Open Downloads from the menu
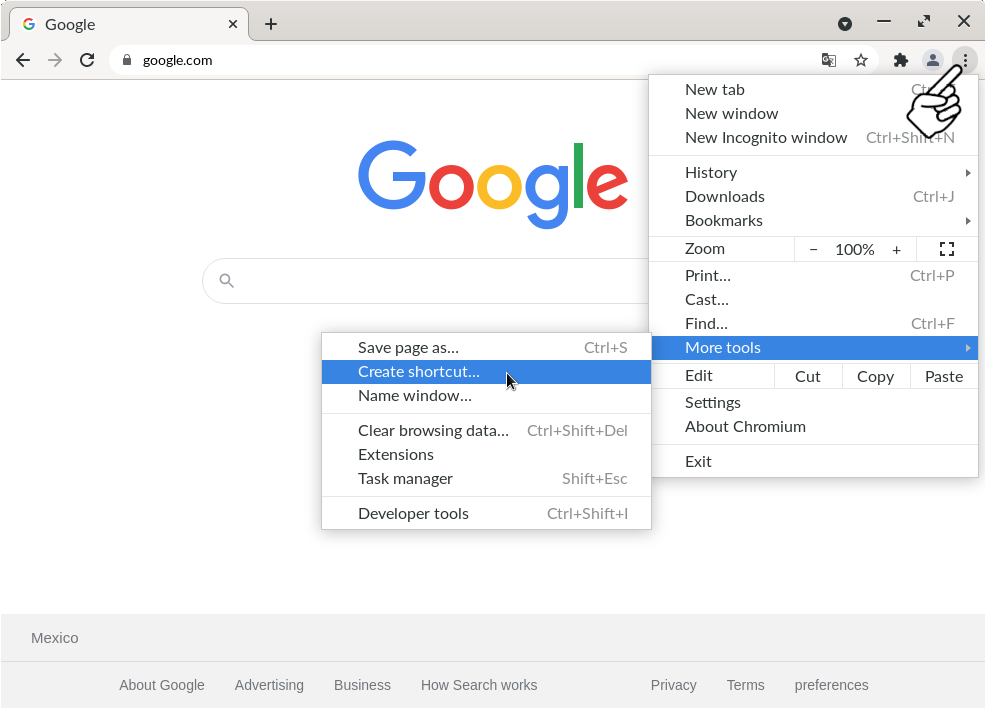The height and width of the screenshot is (708, 985). 814,197
